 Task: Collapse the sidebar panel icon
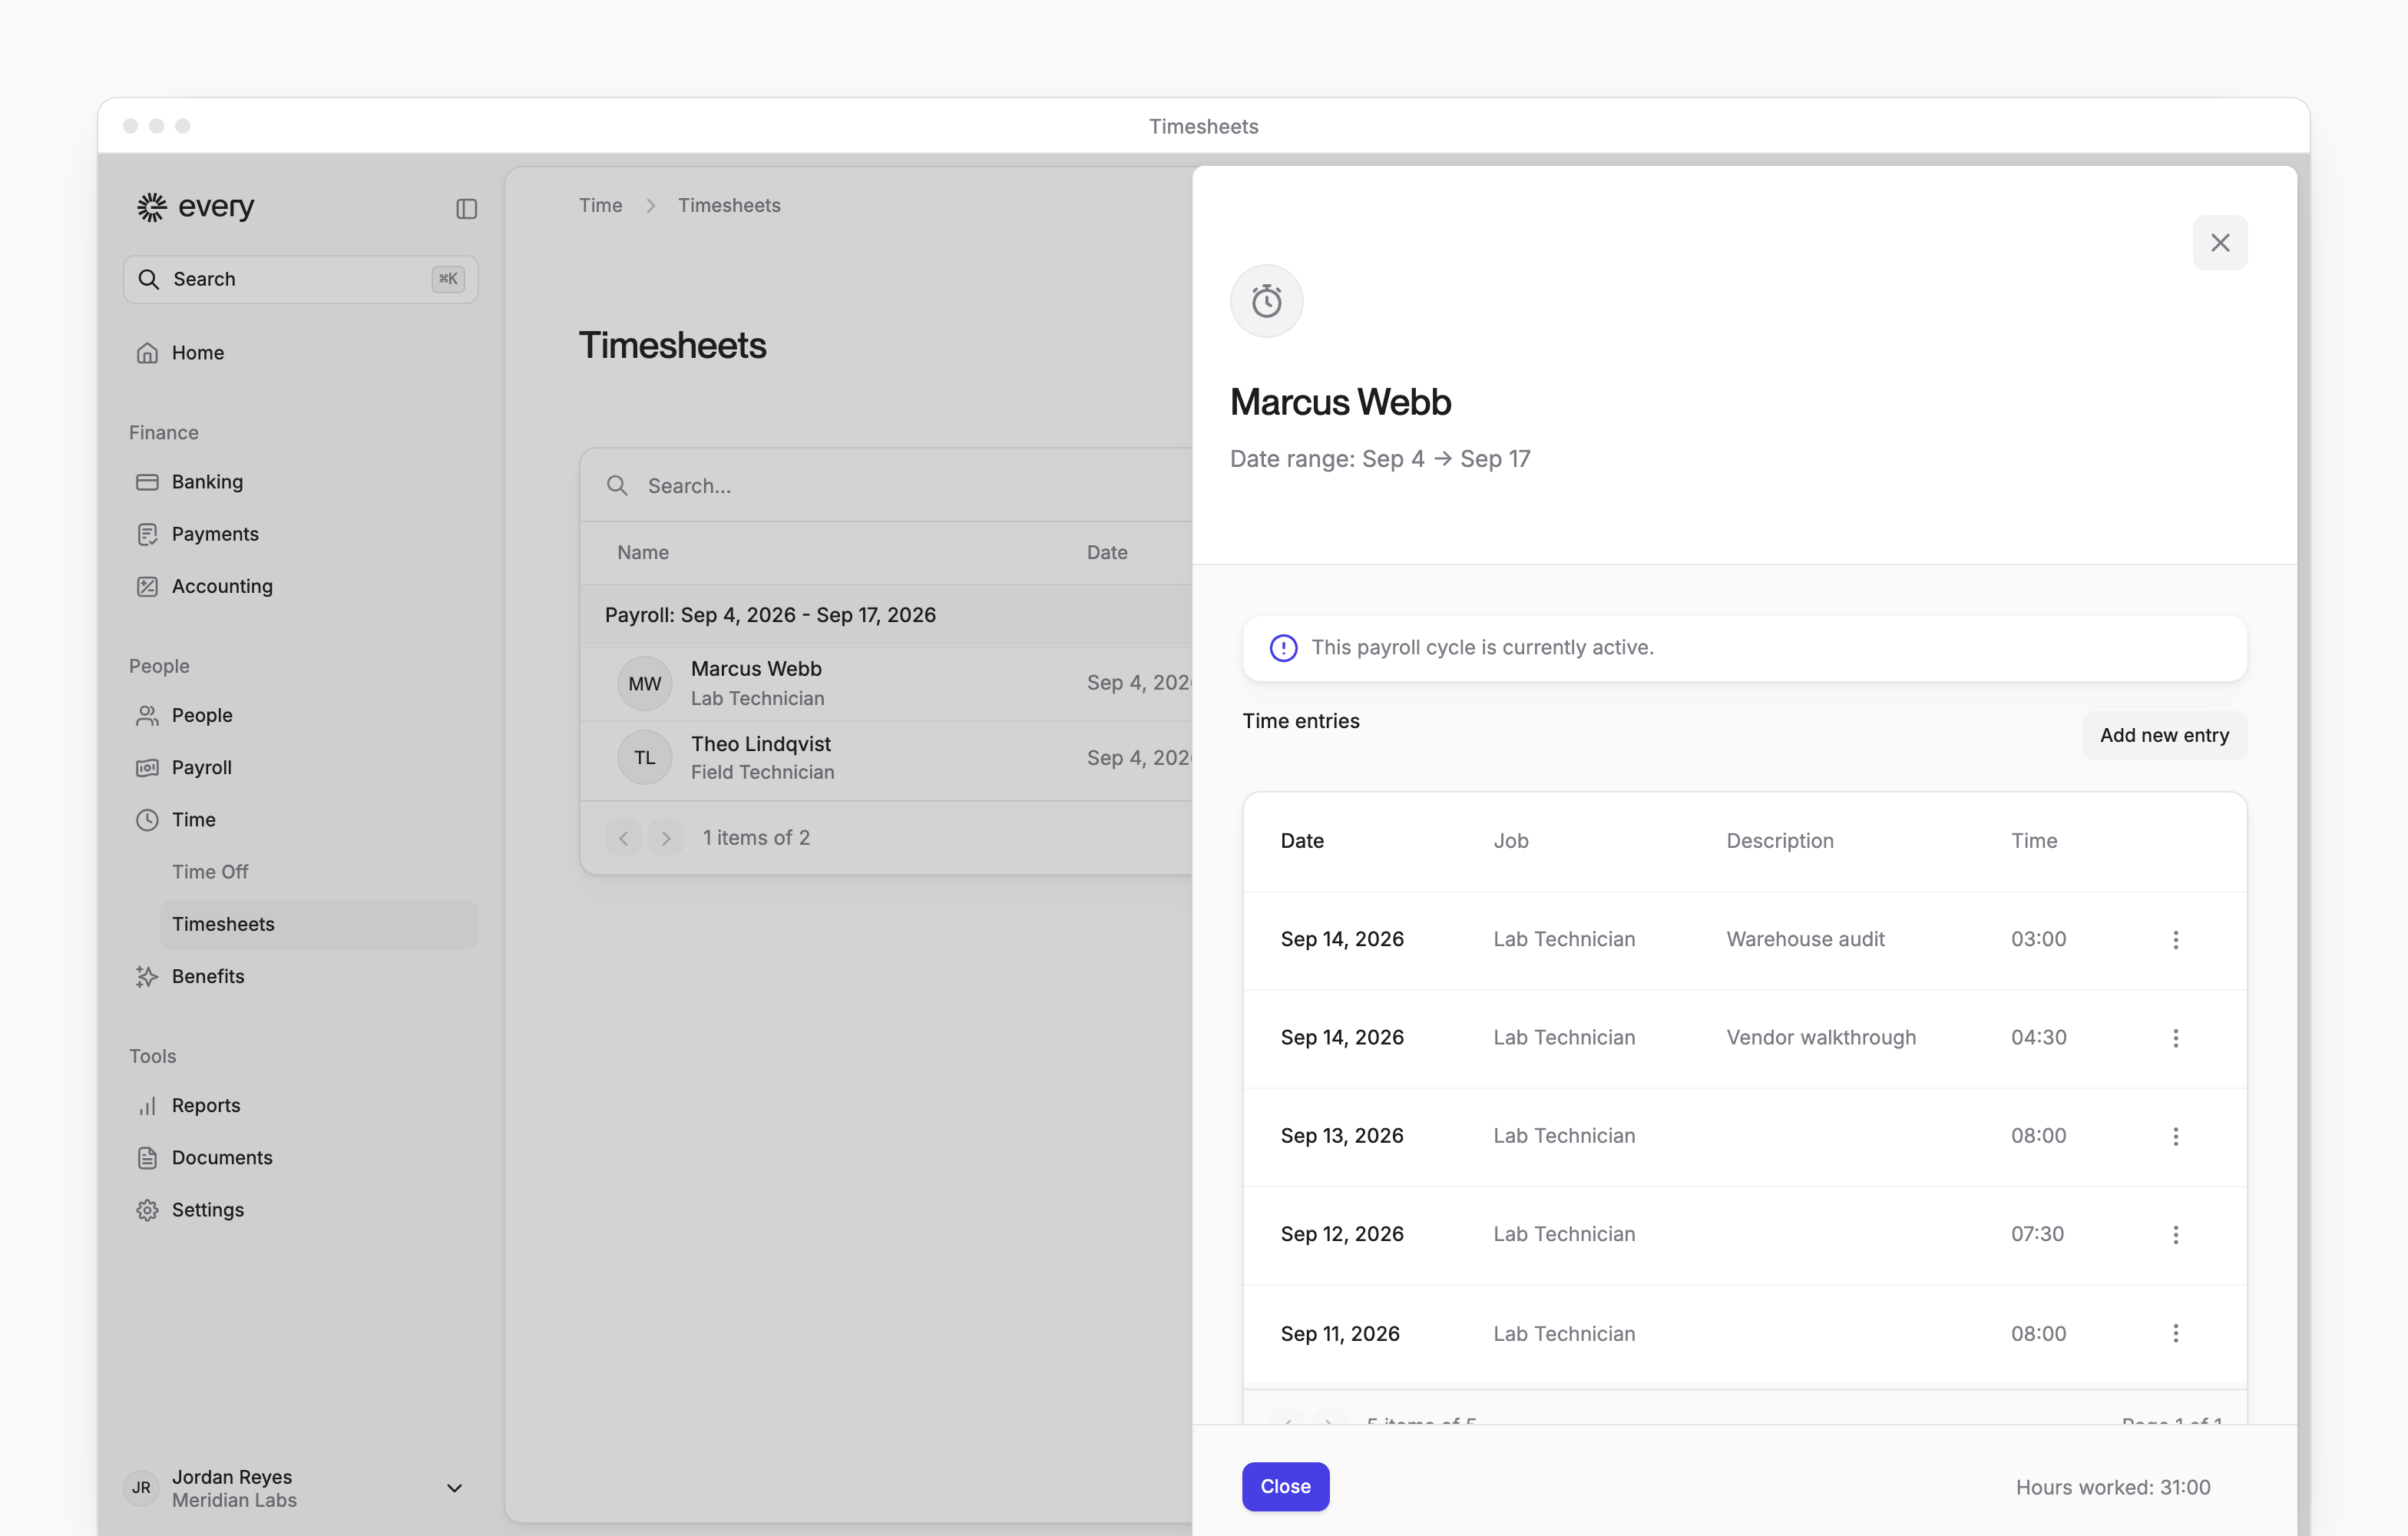coord(466,208)
